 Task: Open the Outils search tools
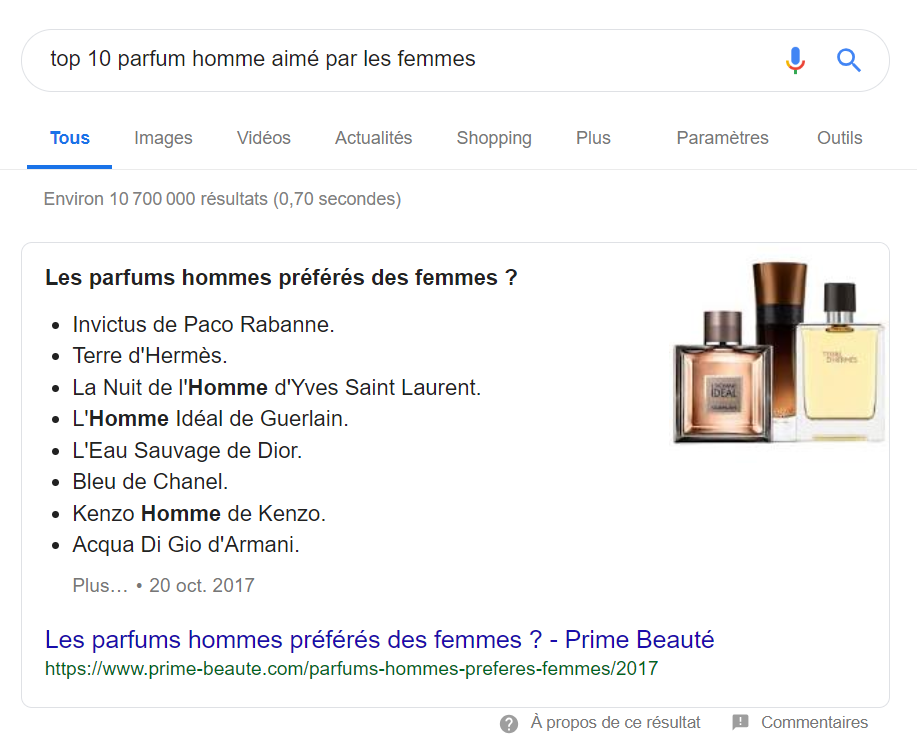(x=839, y=138)
